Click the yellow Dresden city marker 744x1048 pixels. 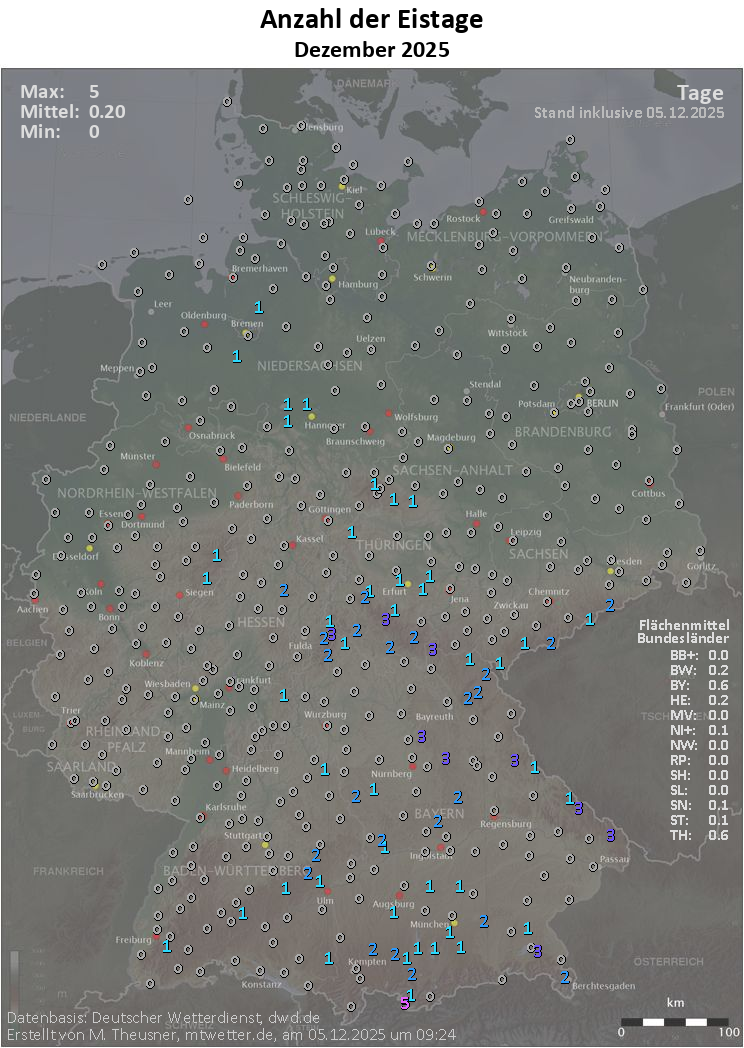[610, 571]
